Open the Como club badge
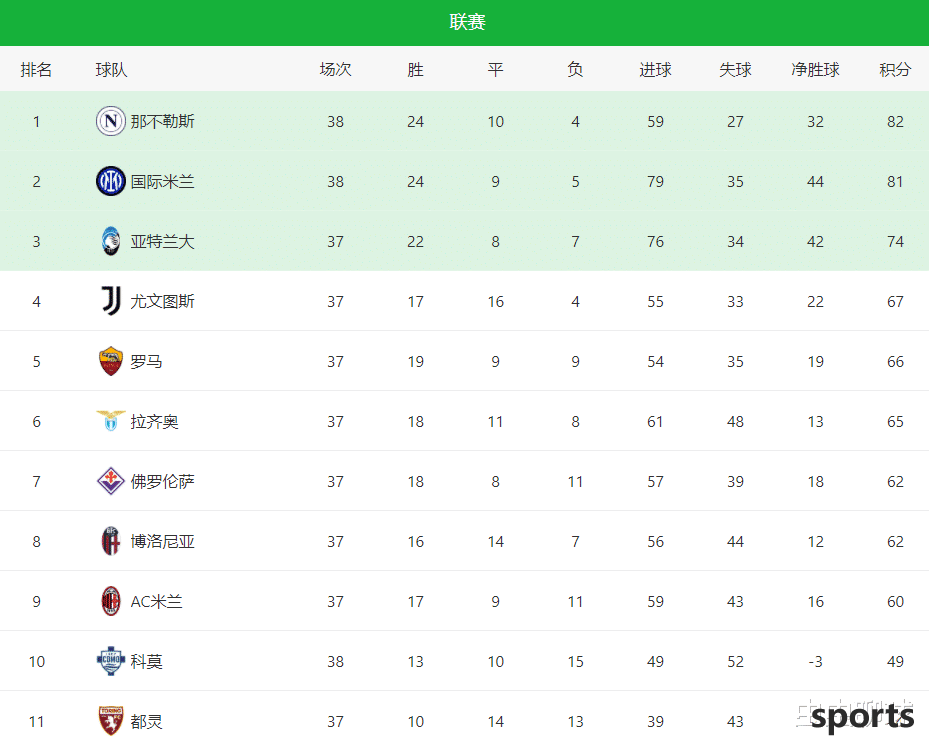 pyautogui.click(x=111, y=661)
